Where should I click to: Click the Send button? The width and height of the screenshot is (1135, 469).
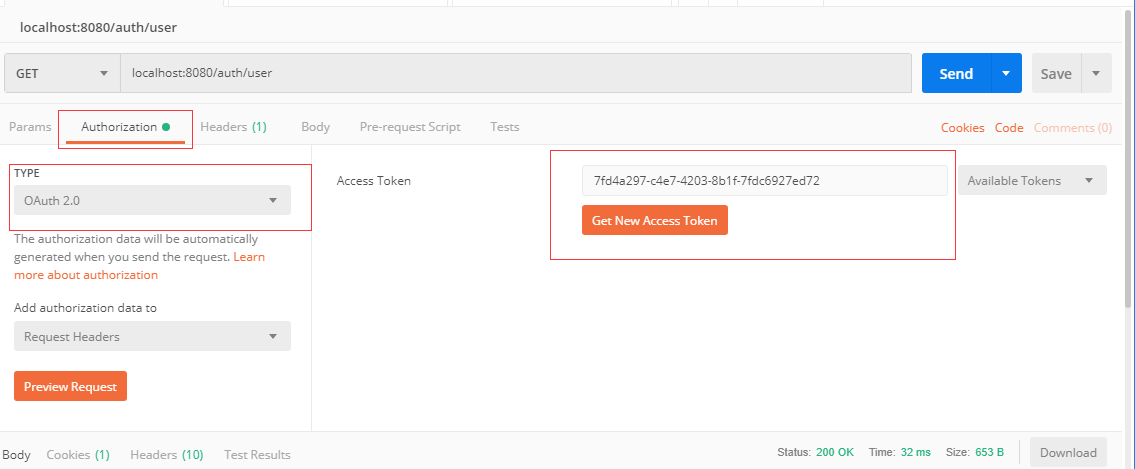pyautogui.click(x=955, y=73)
